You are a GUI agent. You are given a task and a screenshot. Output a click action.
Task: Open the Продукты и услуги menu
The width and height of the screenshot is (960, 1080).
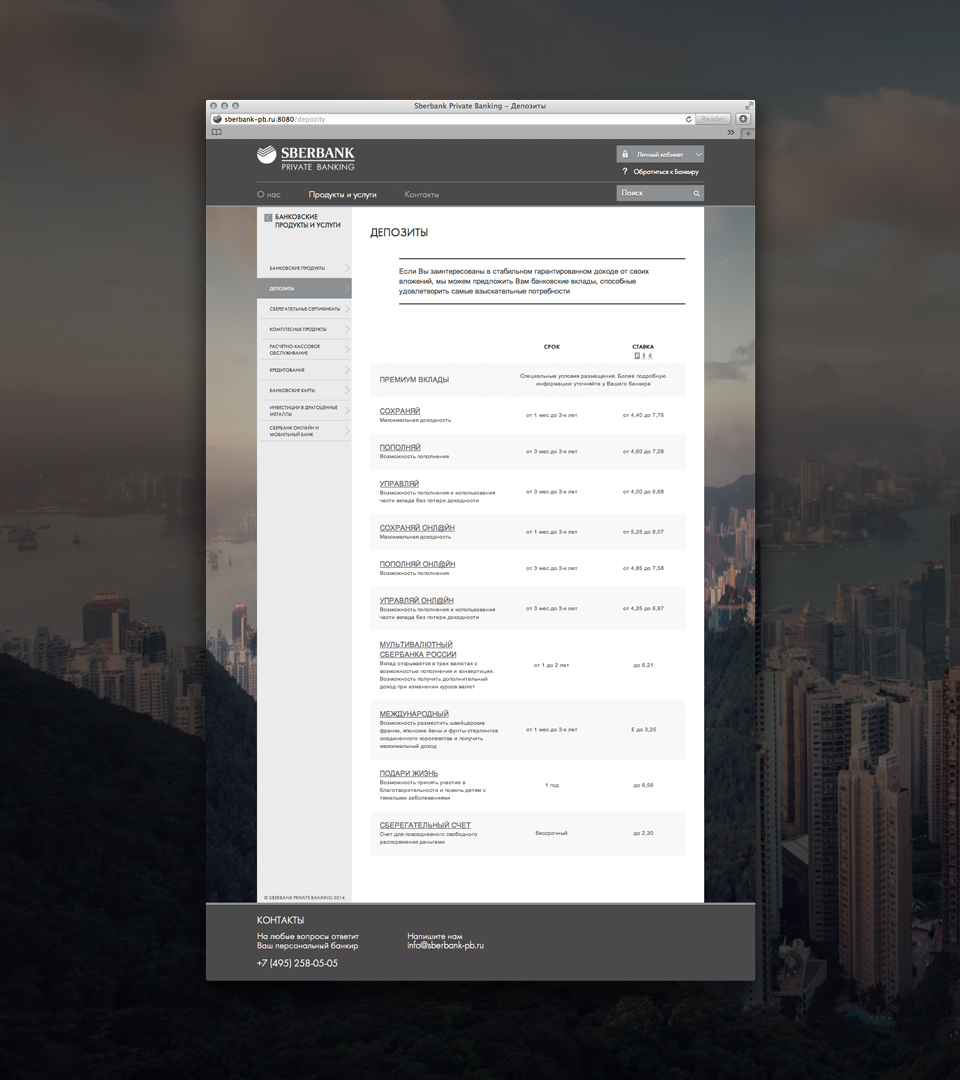tap(342, 194)
